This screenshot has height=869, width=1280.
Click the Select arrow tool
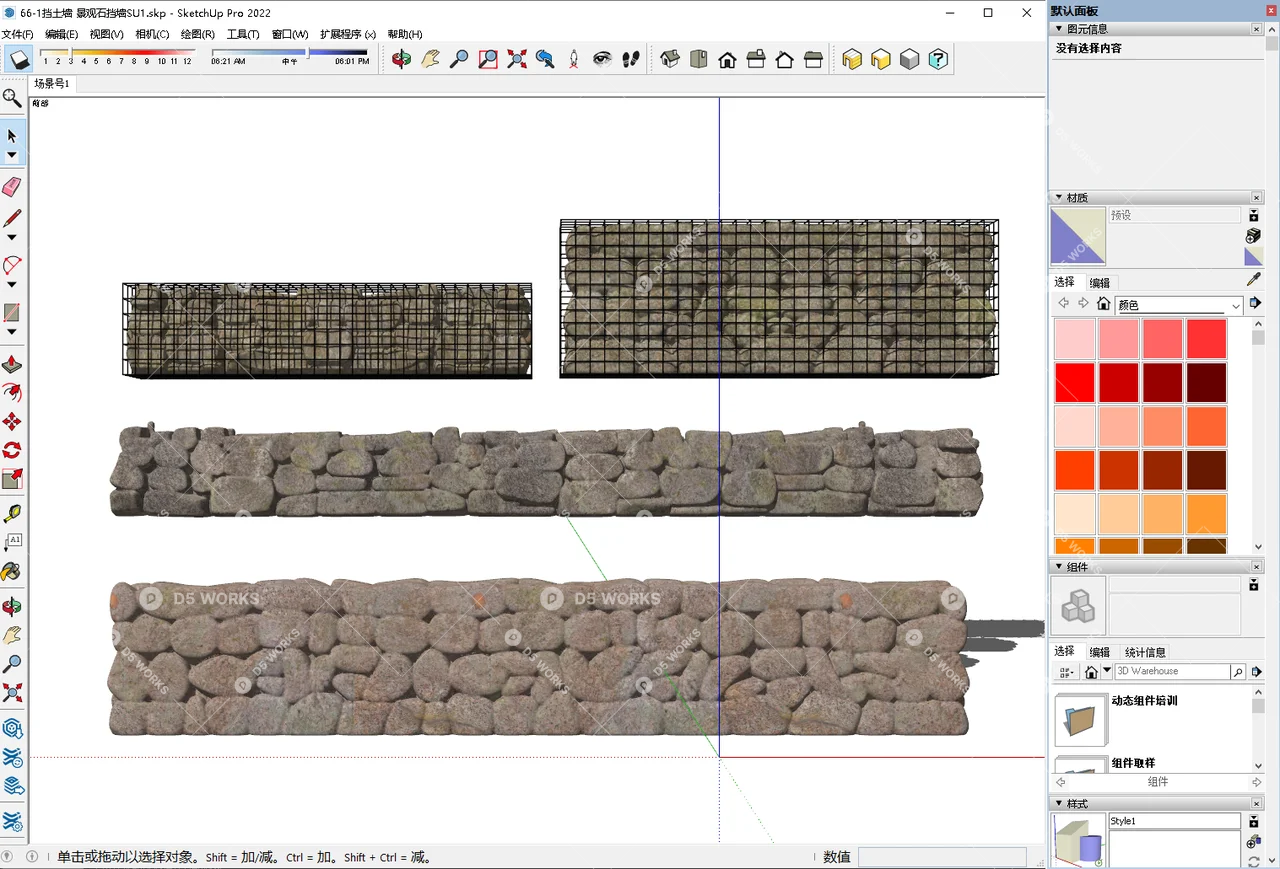tap(13, 135)
